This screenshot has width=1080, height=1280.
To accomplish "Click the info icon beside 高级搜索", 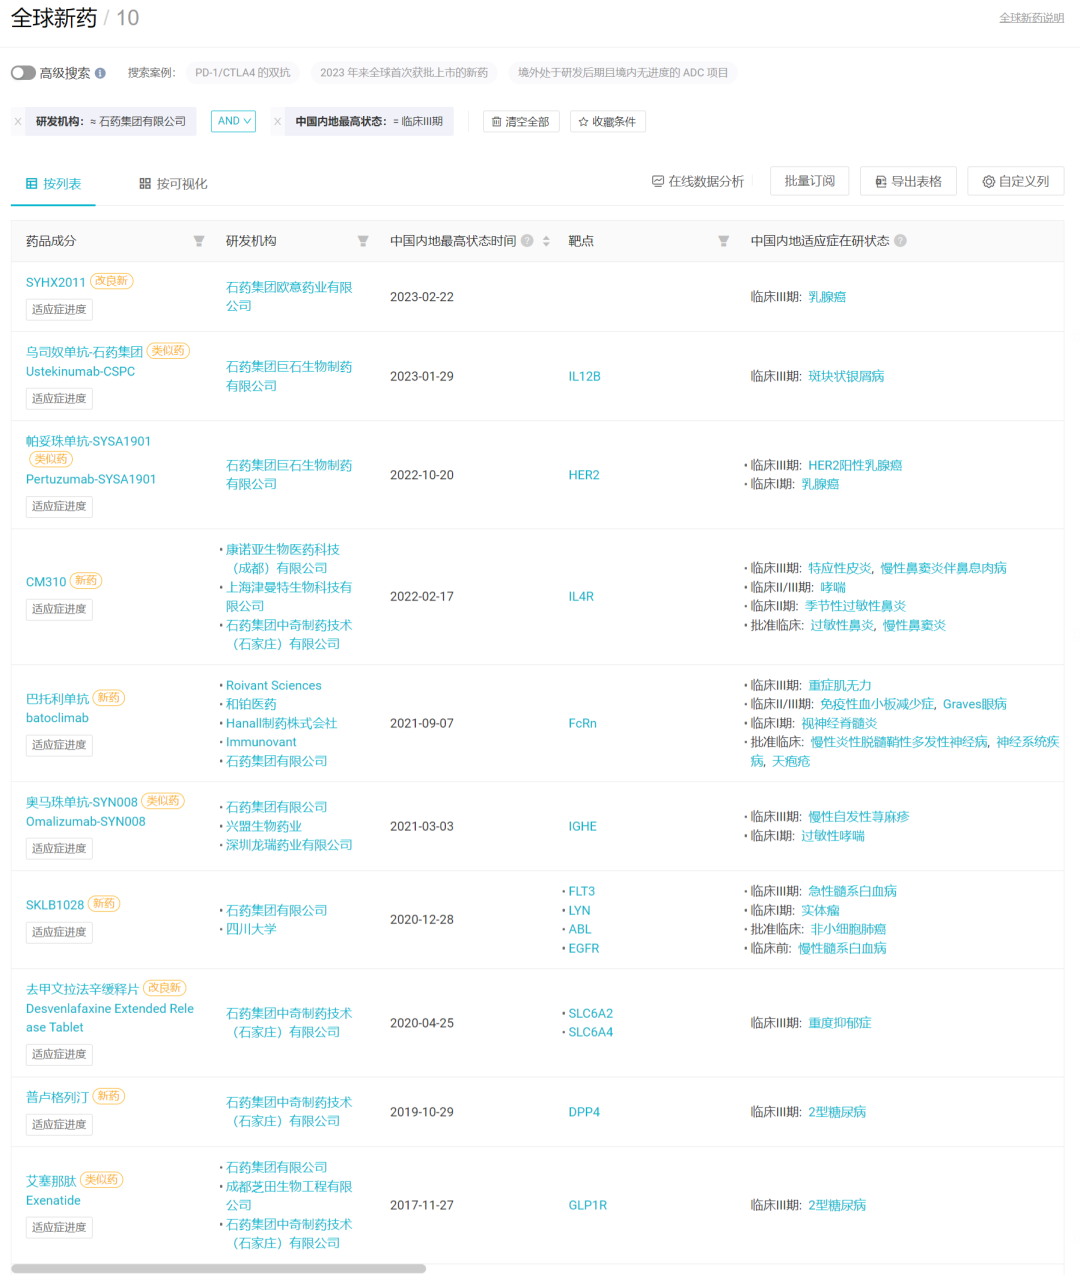I will 100,73.
